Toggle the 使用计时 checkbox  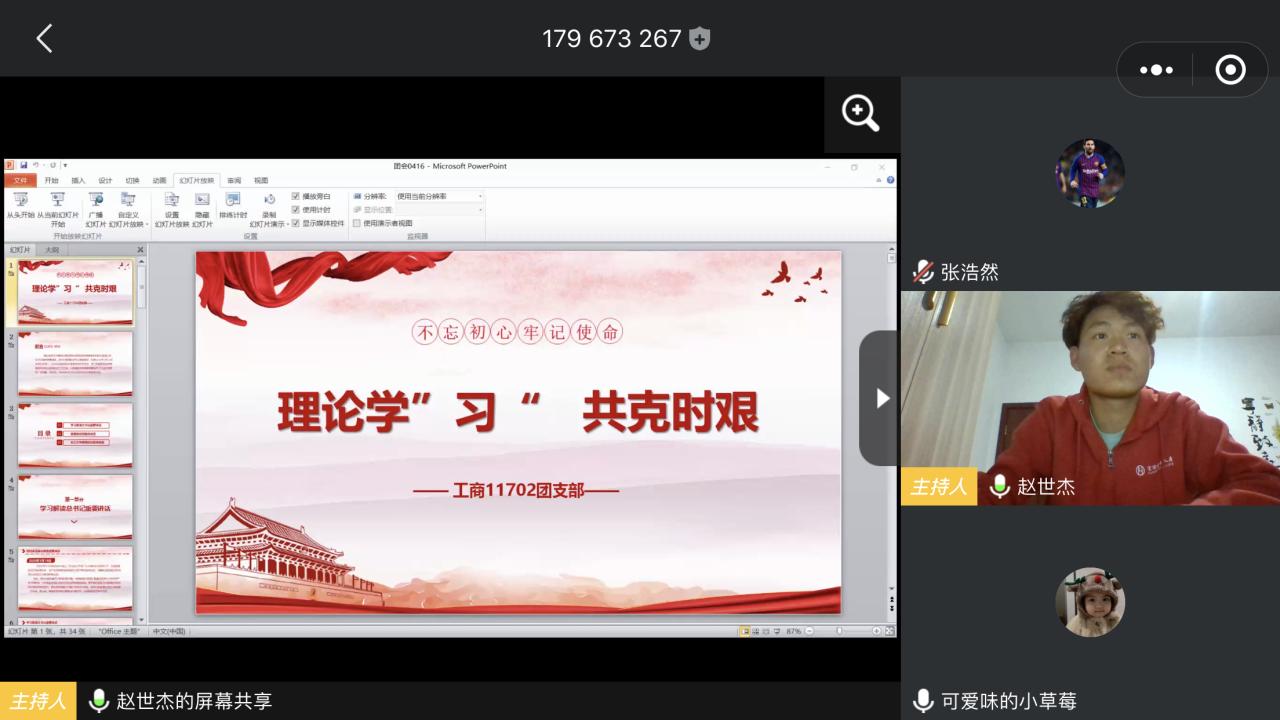coord(296,210)
